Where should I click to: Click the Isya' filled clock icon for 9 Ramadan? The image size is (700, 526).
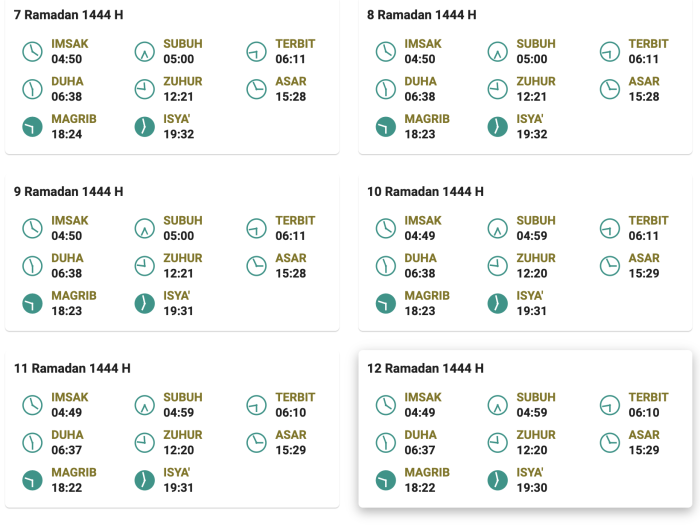click(x=145, y=303)
